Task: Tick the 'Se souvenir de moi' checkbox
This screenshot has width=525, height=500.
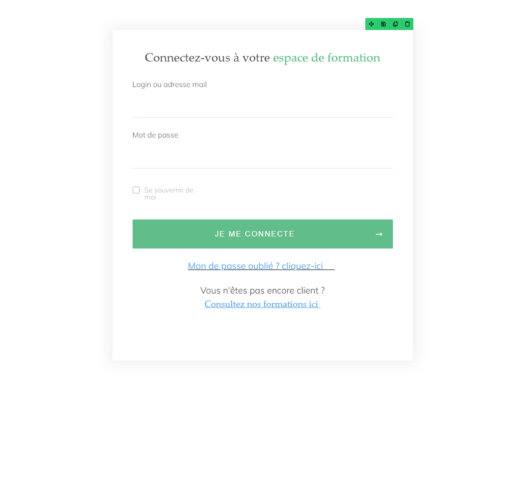Action: tap(136, 190)
